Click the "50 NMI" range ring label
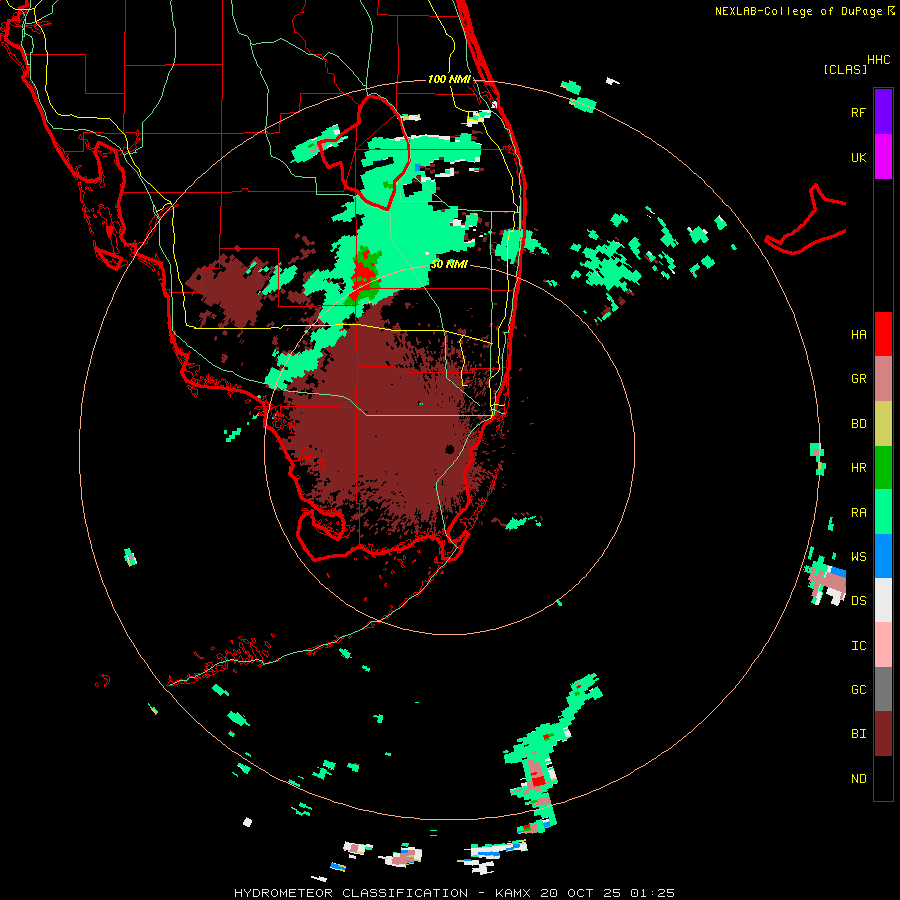This screenshot has height=900, width=900. (x=449, y=264)
